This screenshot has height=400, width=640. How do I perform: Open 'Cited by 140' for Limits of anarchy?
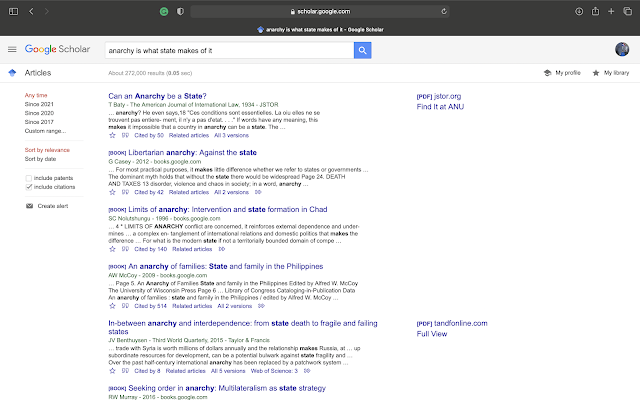point(151,249)
